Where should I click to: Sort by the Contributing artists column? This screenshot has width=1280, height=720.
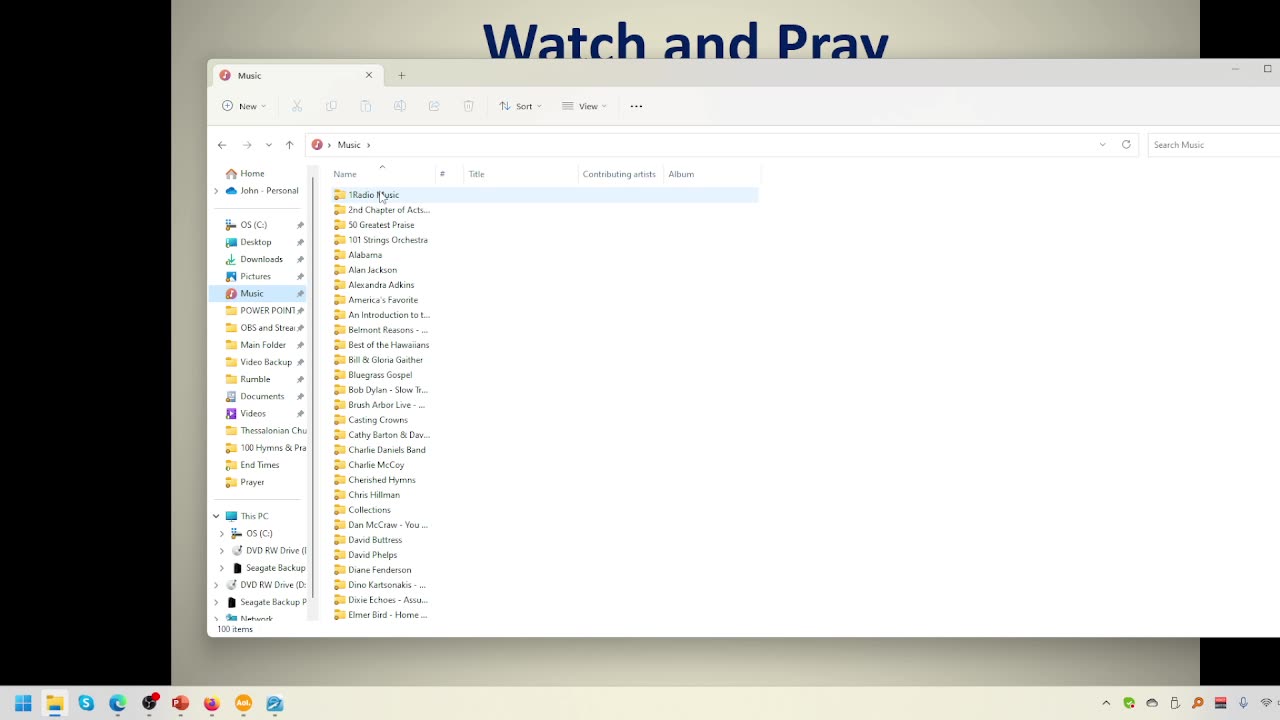(x=620, y=174)
